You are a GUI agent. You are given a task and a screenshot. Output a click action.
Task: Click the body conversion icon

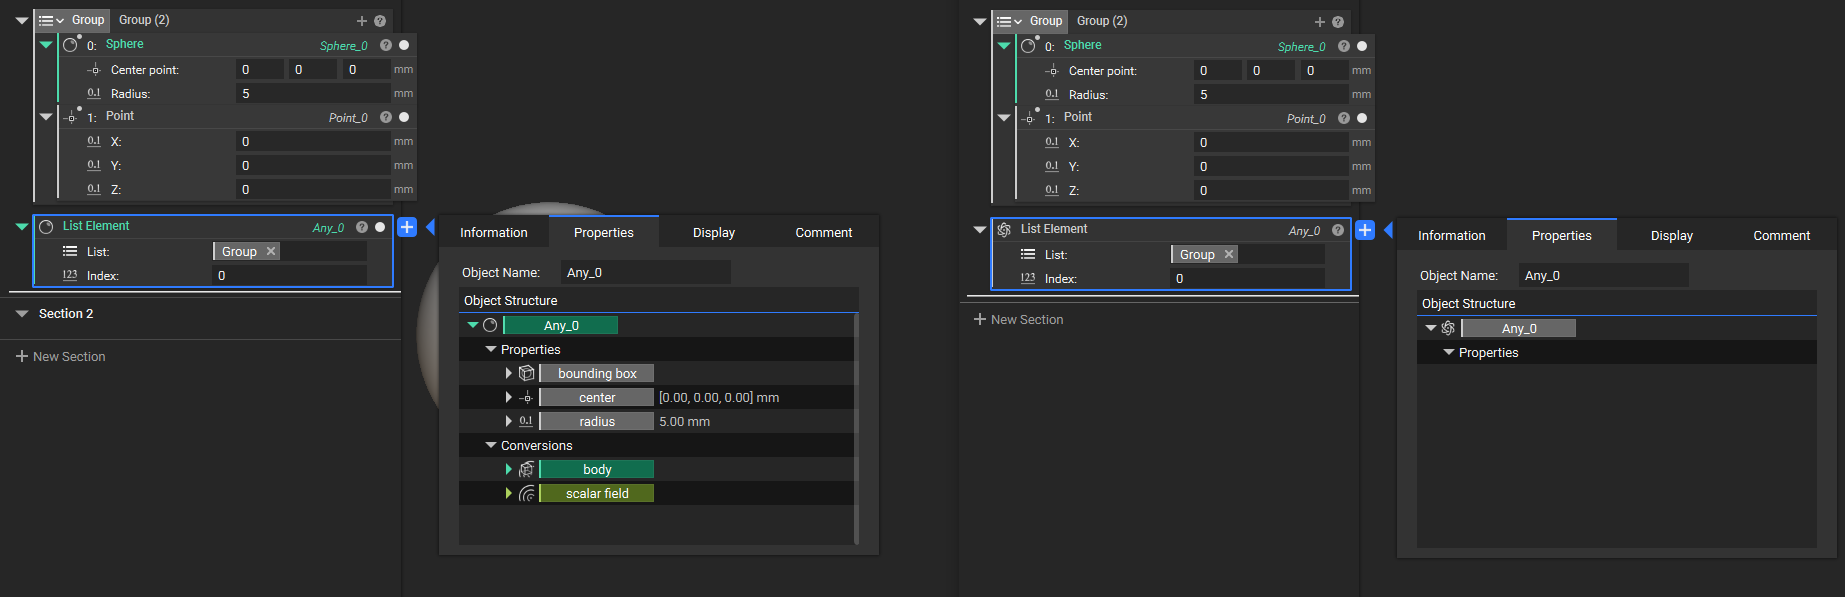point(526,469)
